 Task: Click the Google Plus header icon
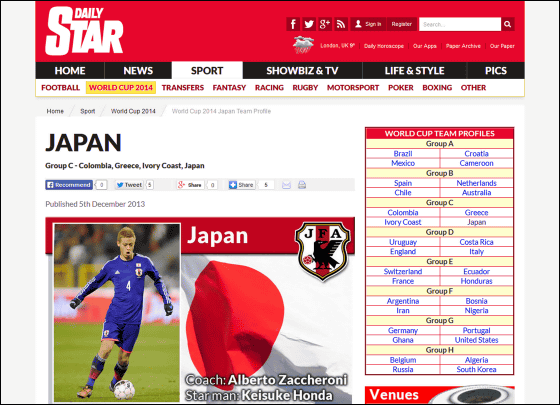pos(325,24)
